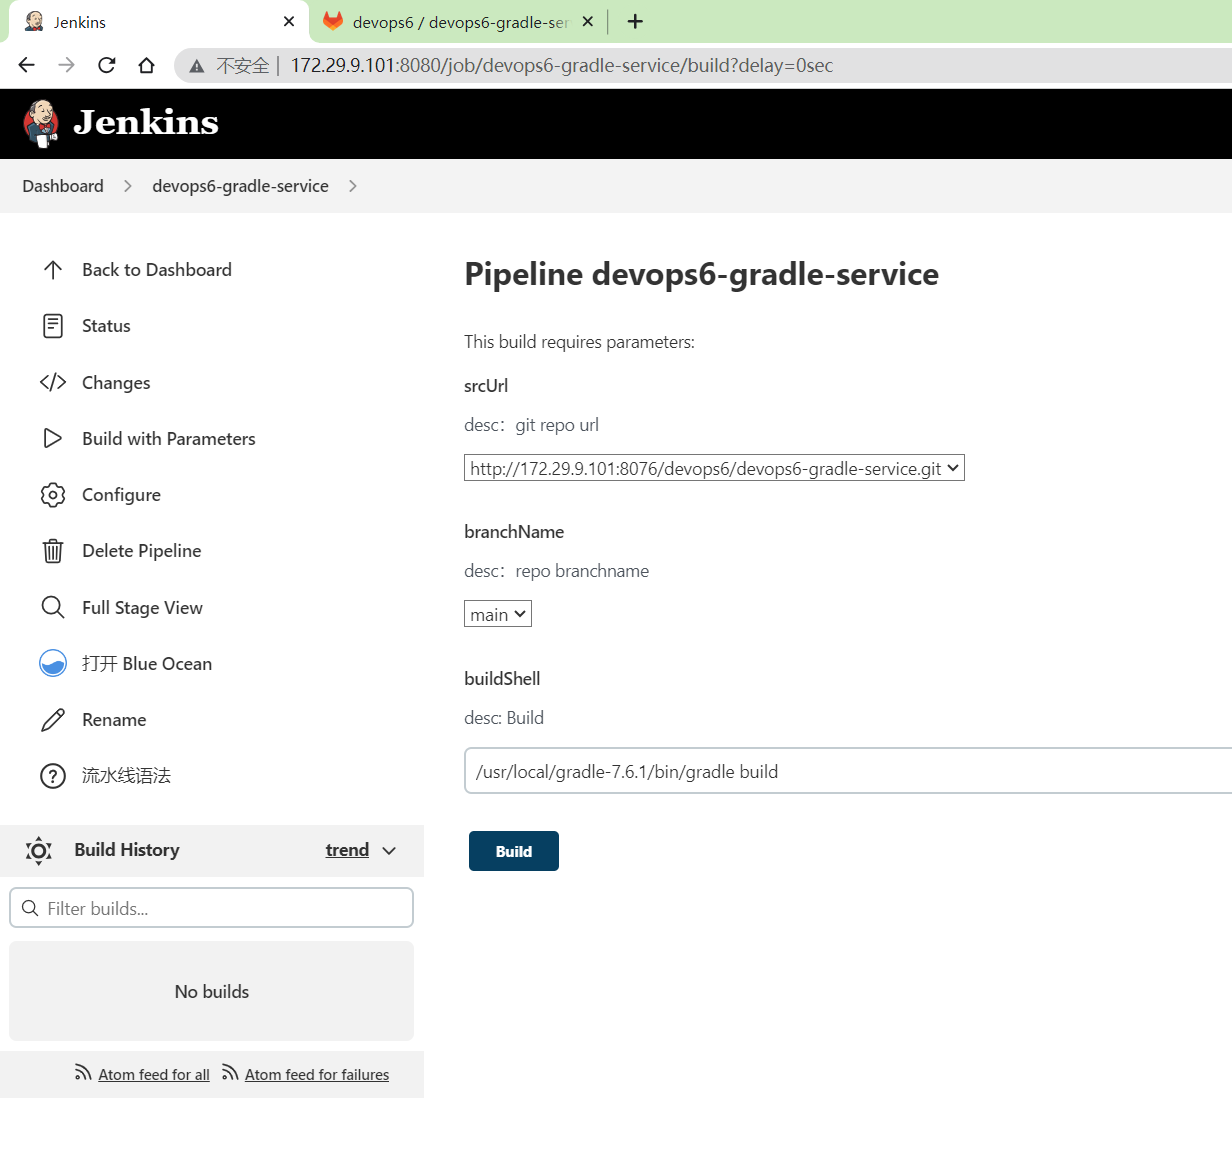1232x1161 pixels.
Task: Click the browser forward arrow
Action: 67,65
